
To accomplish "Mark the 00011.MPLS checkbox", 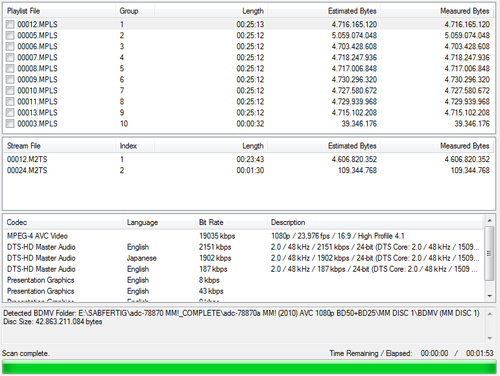I will click(x=10, y=101).
